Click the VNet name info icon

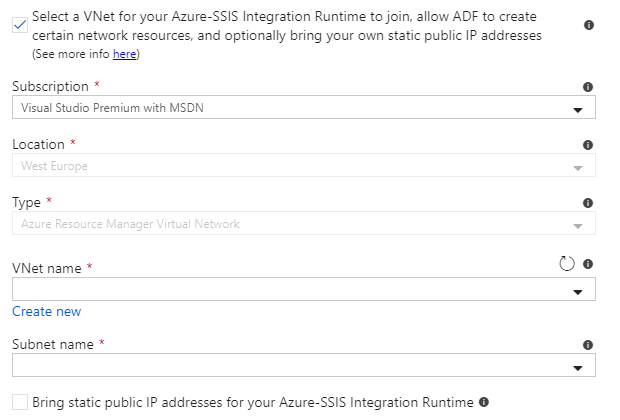(x=588, y=264)
